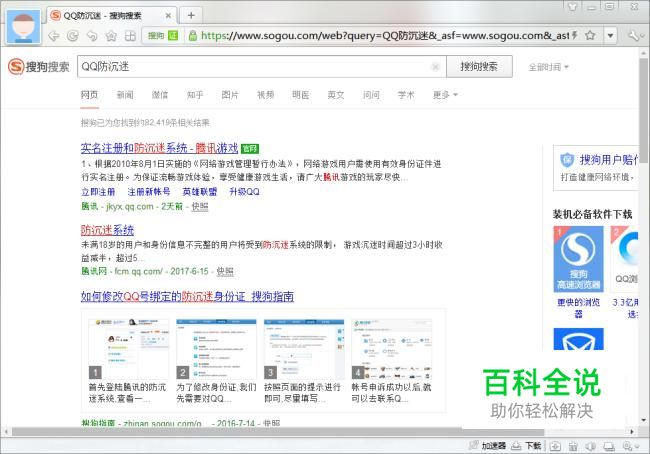Switch to the 知乎 tab
The height and width of the screenshot is (454, 650).
tap(195, 95)
